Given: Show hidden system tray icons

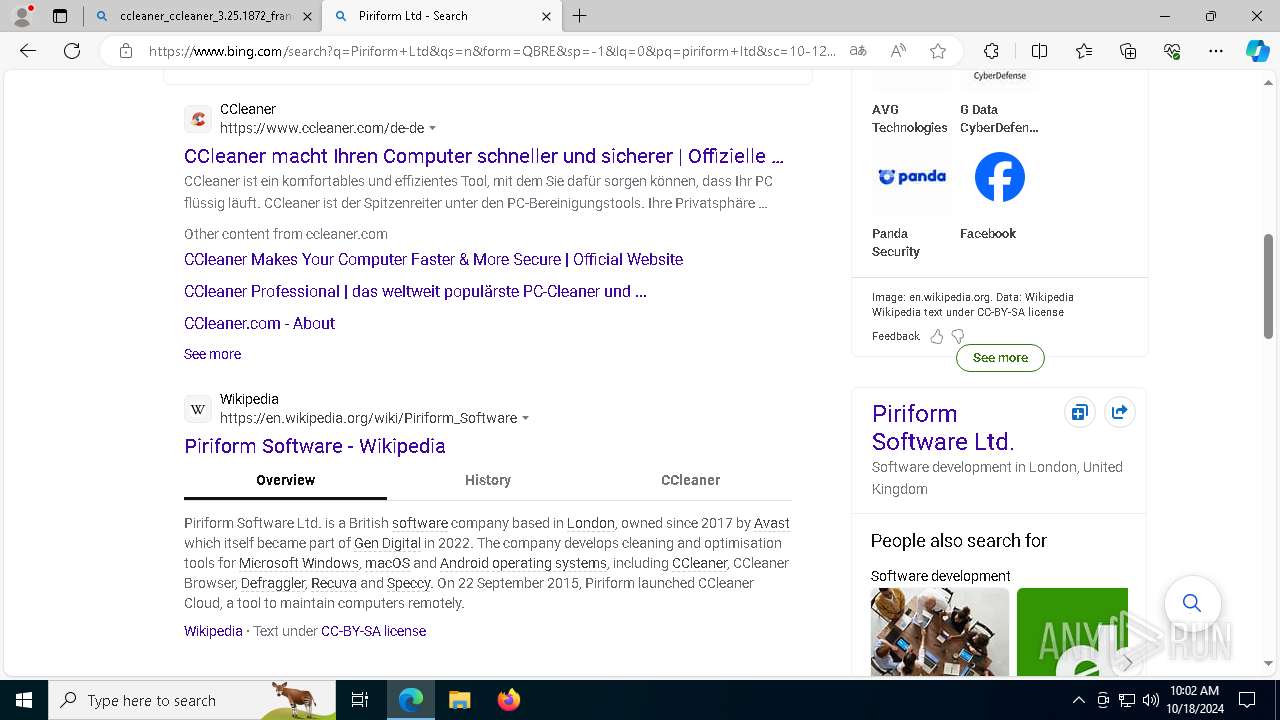Looking at the screenshot, I should (1079, 700).
